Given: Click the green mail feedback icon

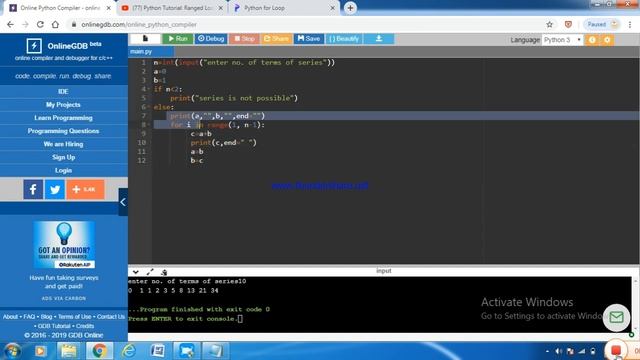Looking at the screenshot, I should (616, 317).
